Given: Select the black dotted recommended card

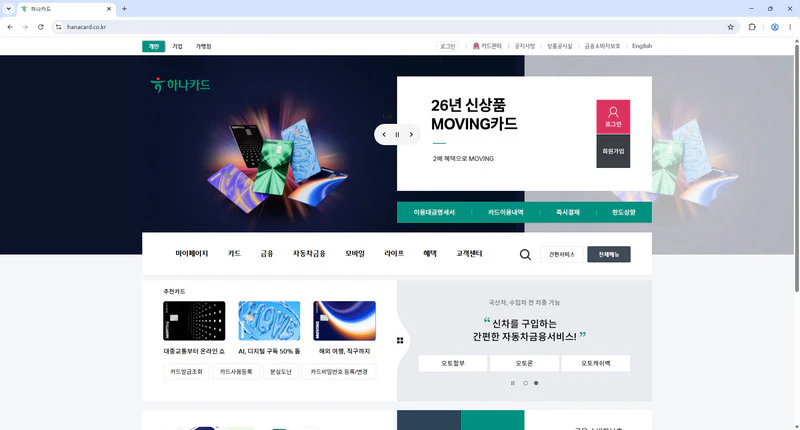Looking at the screenshot, I should (x=194, y=321).
